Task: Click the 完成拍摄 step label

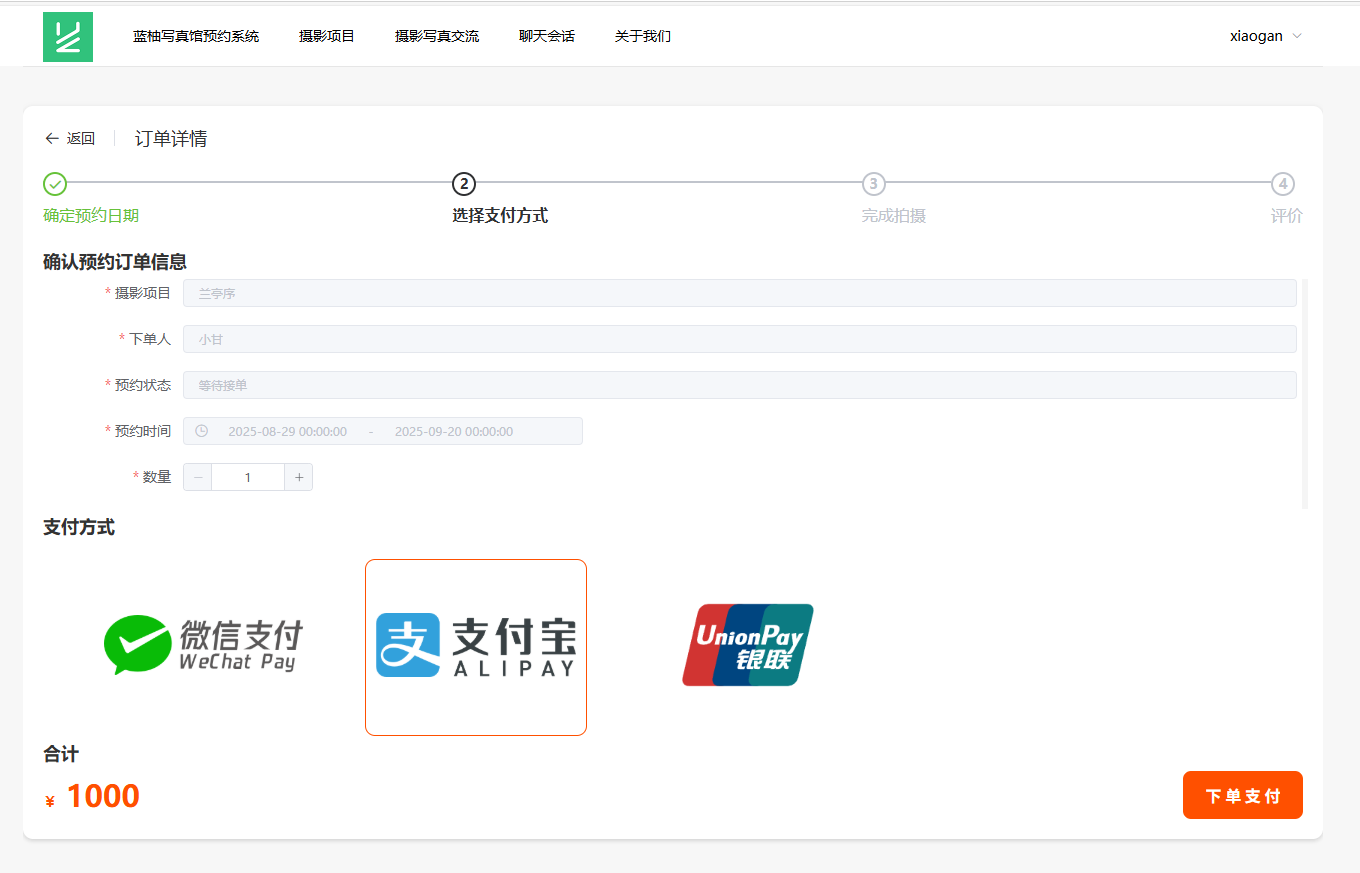Action: pos(894,215)
